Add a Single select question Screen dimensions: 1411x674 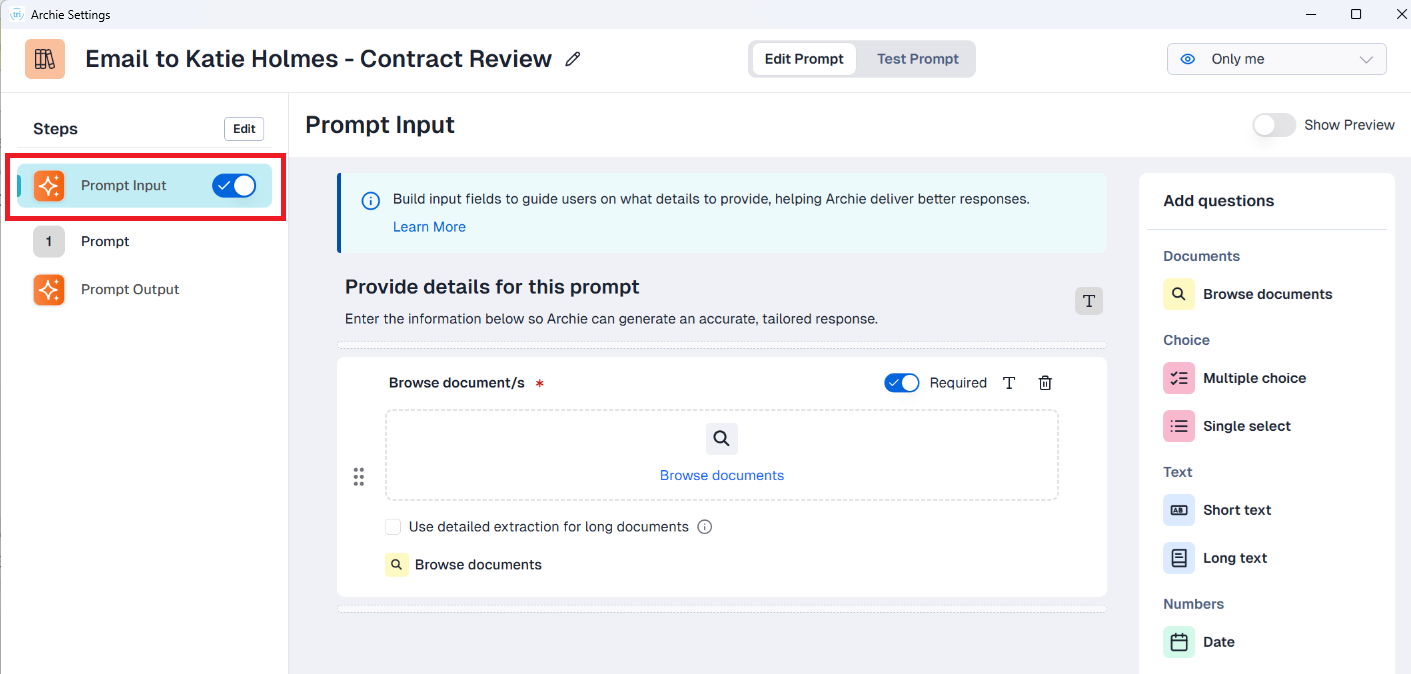click(1246, 426)
